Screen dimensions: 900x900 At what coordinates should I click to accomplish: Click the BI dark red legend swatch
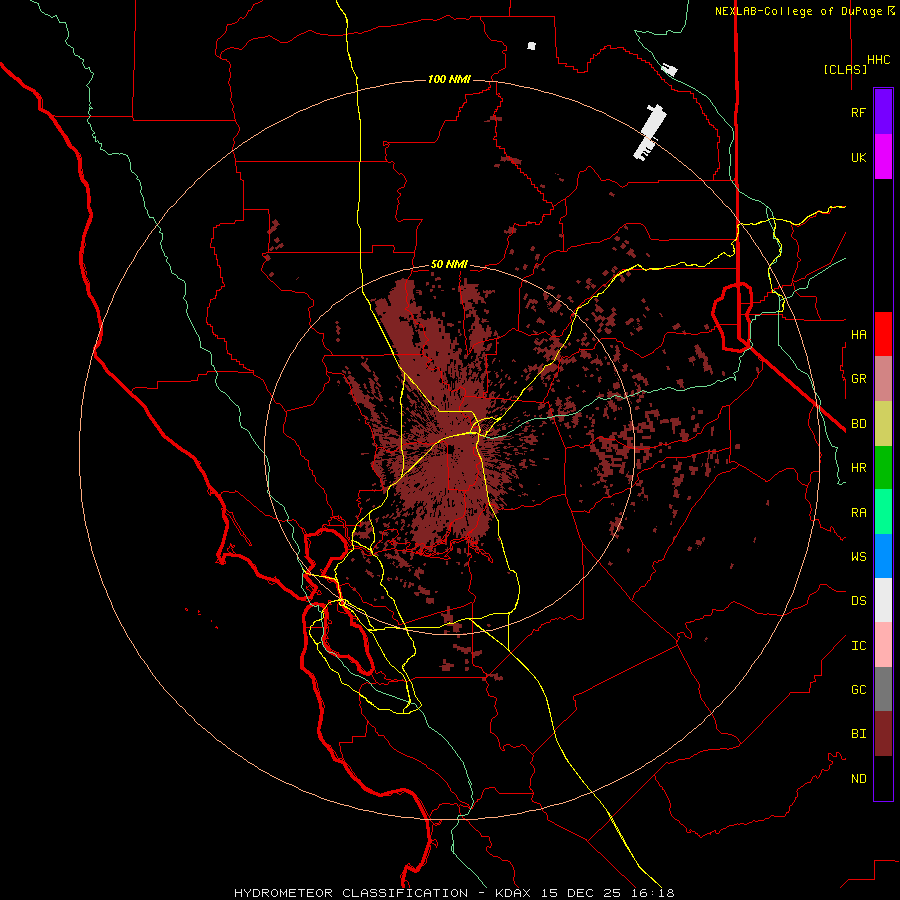pos(883,734)
